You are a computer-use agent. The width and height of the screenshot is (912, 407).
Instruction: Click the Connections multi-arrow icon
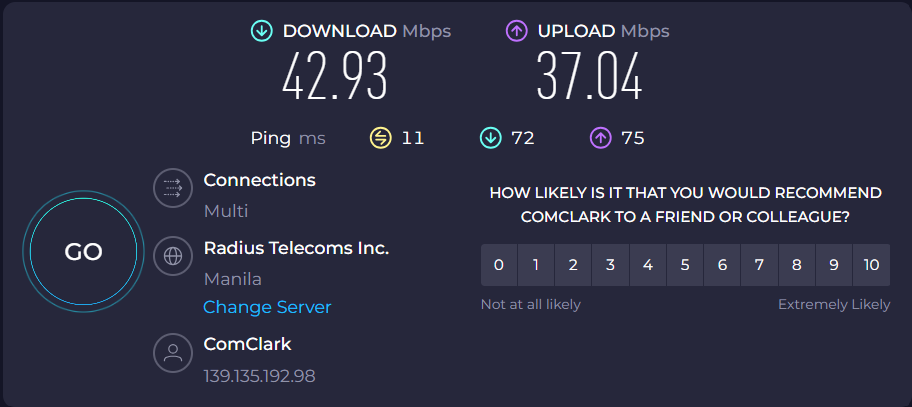click(172, 188)
